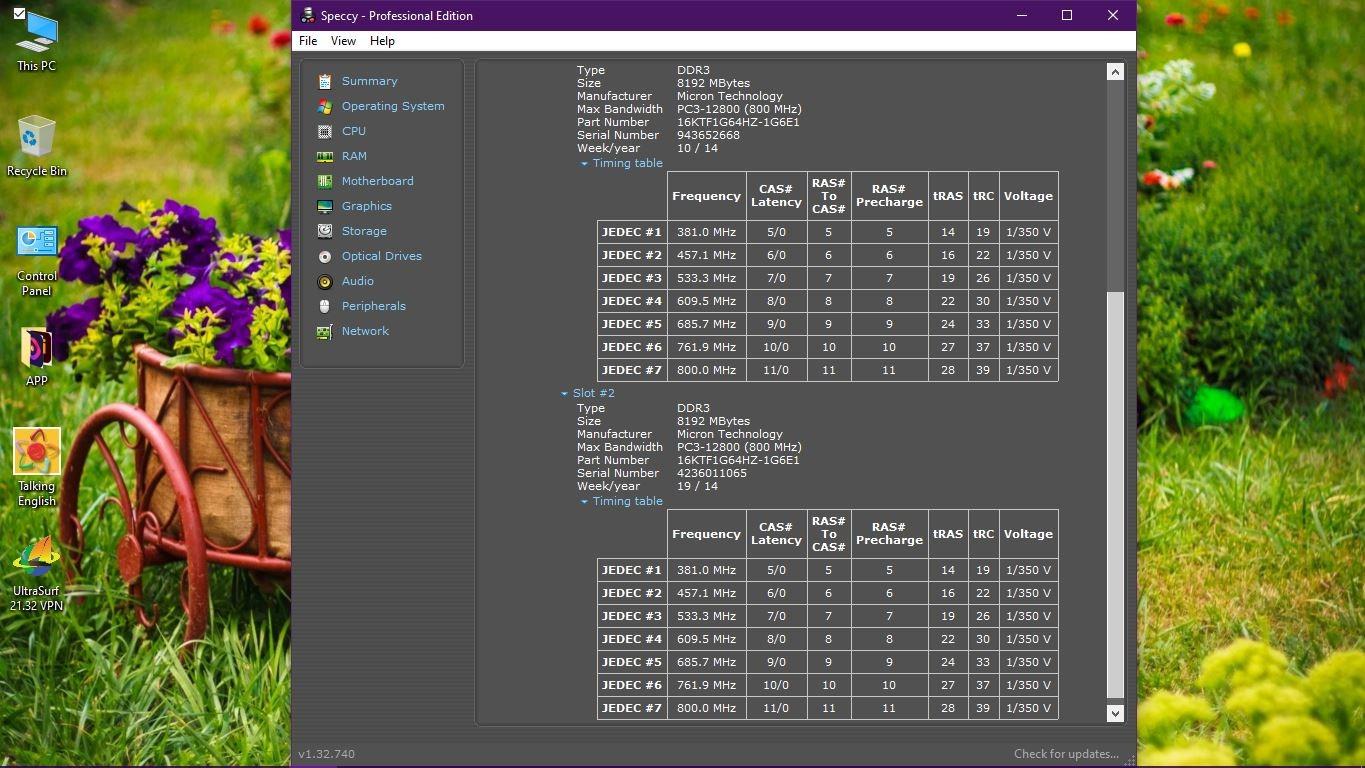Click the CPU chip icon
The height and width of the screenshot is (768, 1365).
coord(324,131)
